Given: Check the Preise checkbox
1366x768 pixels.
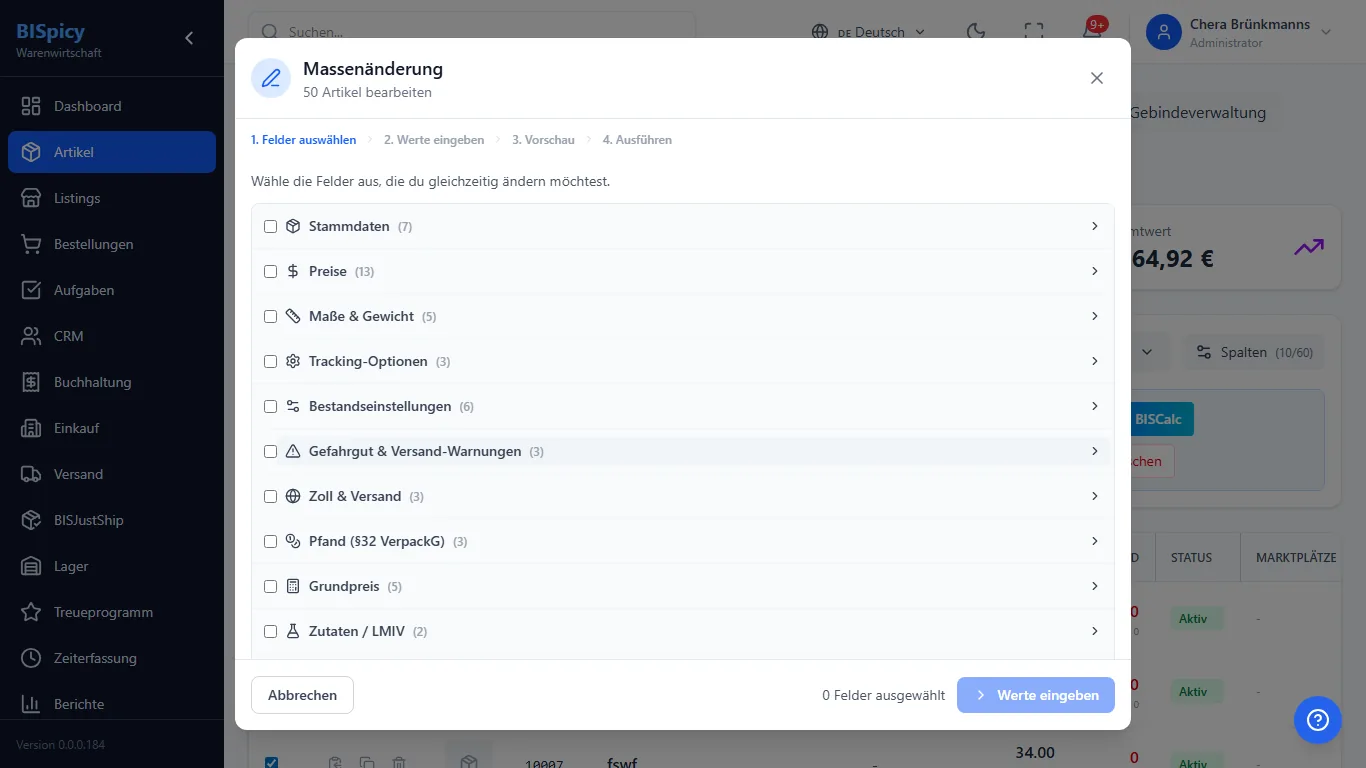Looking at the screenshot, I should (x=270, y=272).
